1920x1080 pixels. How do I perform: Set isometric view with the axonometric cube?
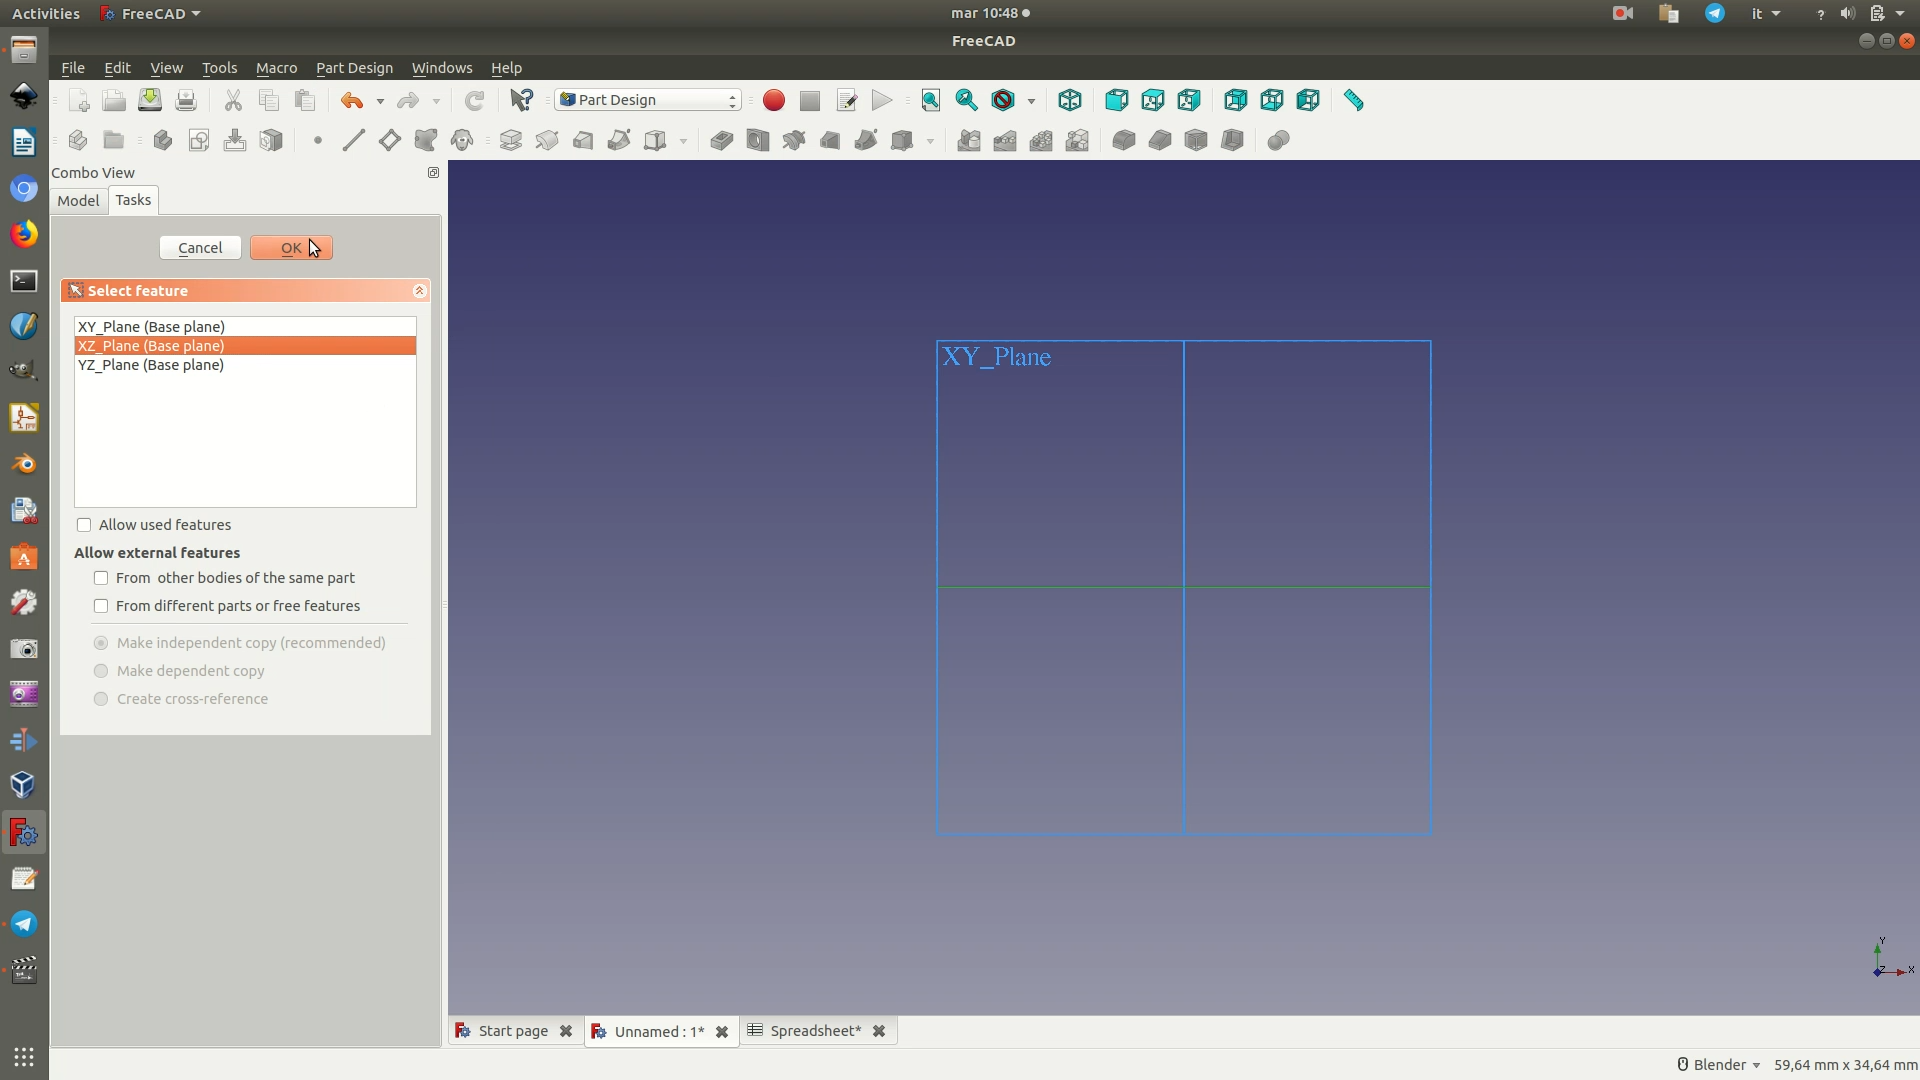pos(1070,100)
